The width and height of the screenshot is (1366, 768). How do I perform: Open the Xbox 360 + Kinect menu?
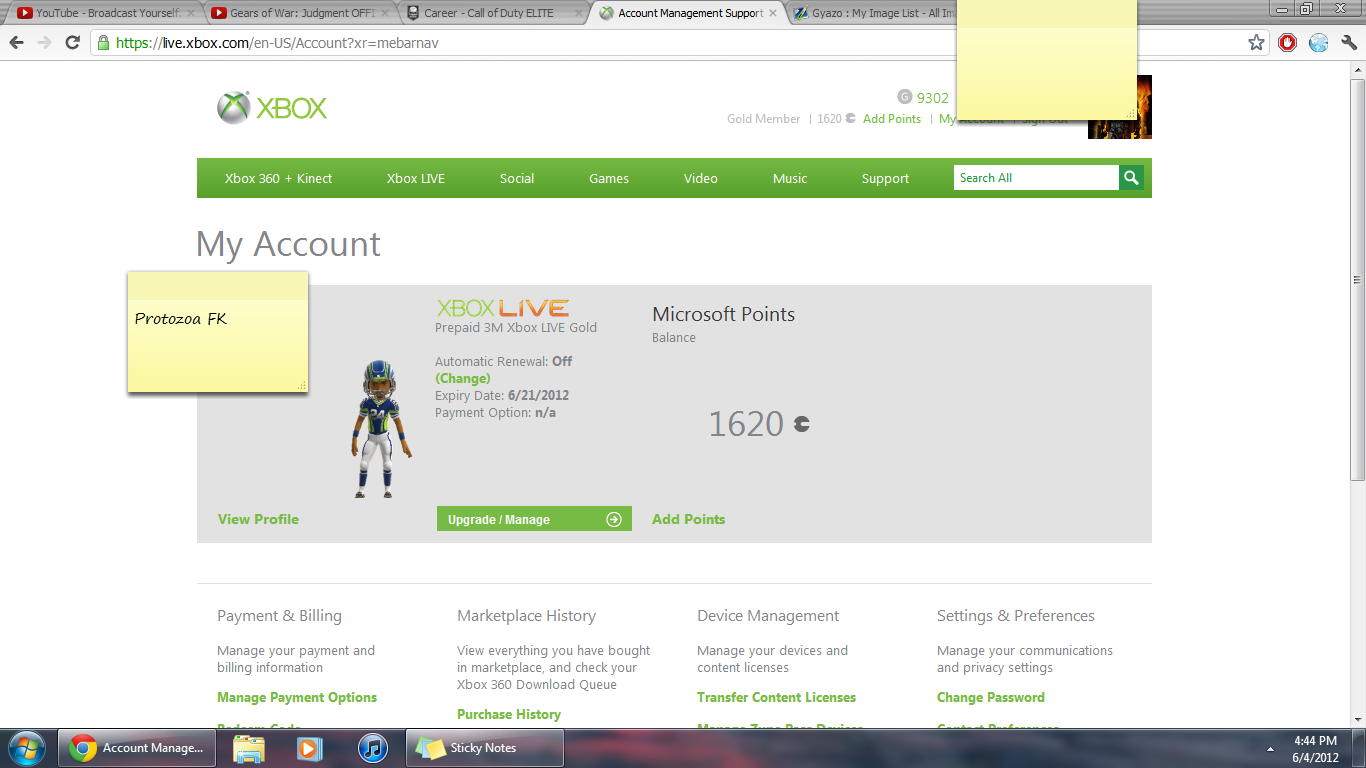(278, 178)
